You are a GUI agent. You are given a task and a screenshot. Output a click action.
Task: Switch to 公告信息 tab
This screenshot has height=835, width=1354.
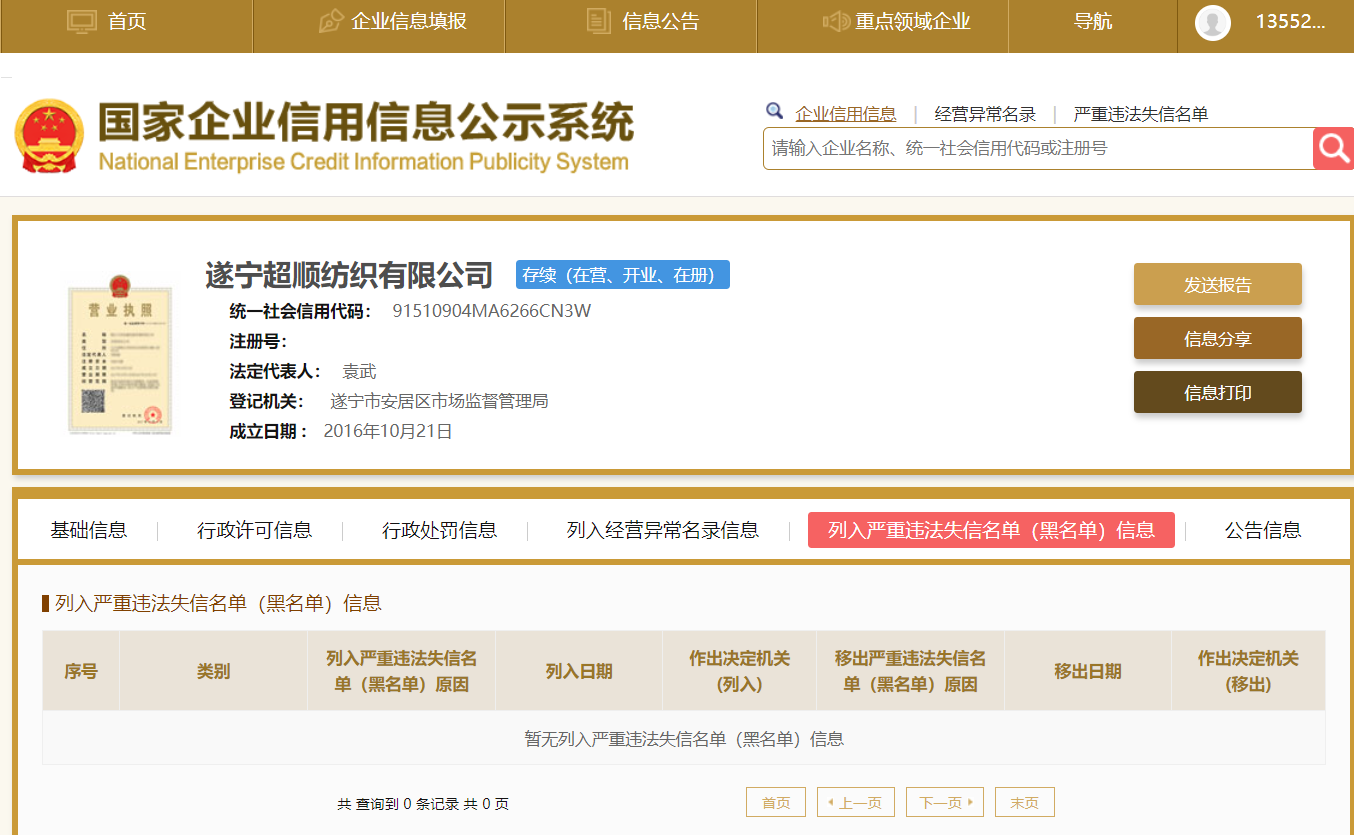tap(1263, 530)
